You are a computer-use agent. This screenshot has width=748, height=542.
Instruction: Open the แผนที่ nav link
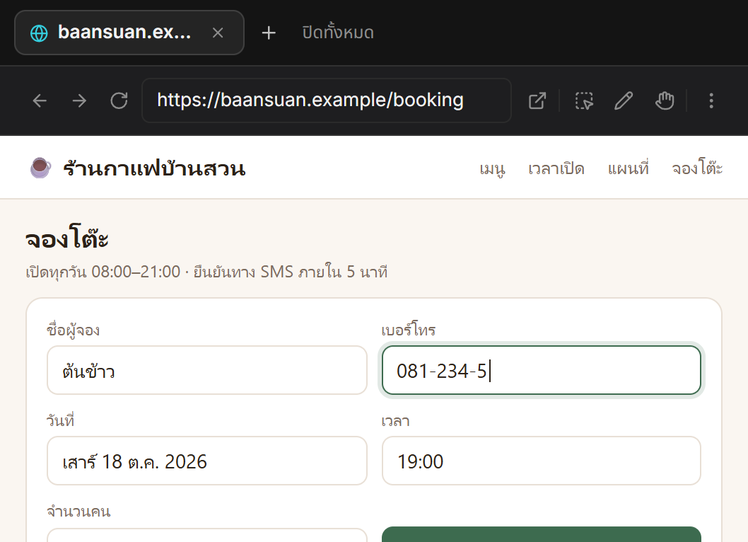click(x=628, y=168)
